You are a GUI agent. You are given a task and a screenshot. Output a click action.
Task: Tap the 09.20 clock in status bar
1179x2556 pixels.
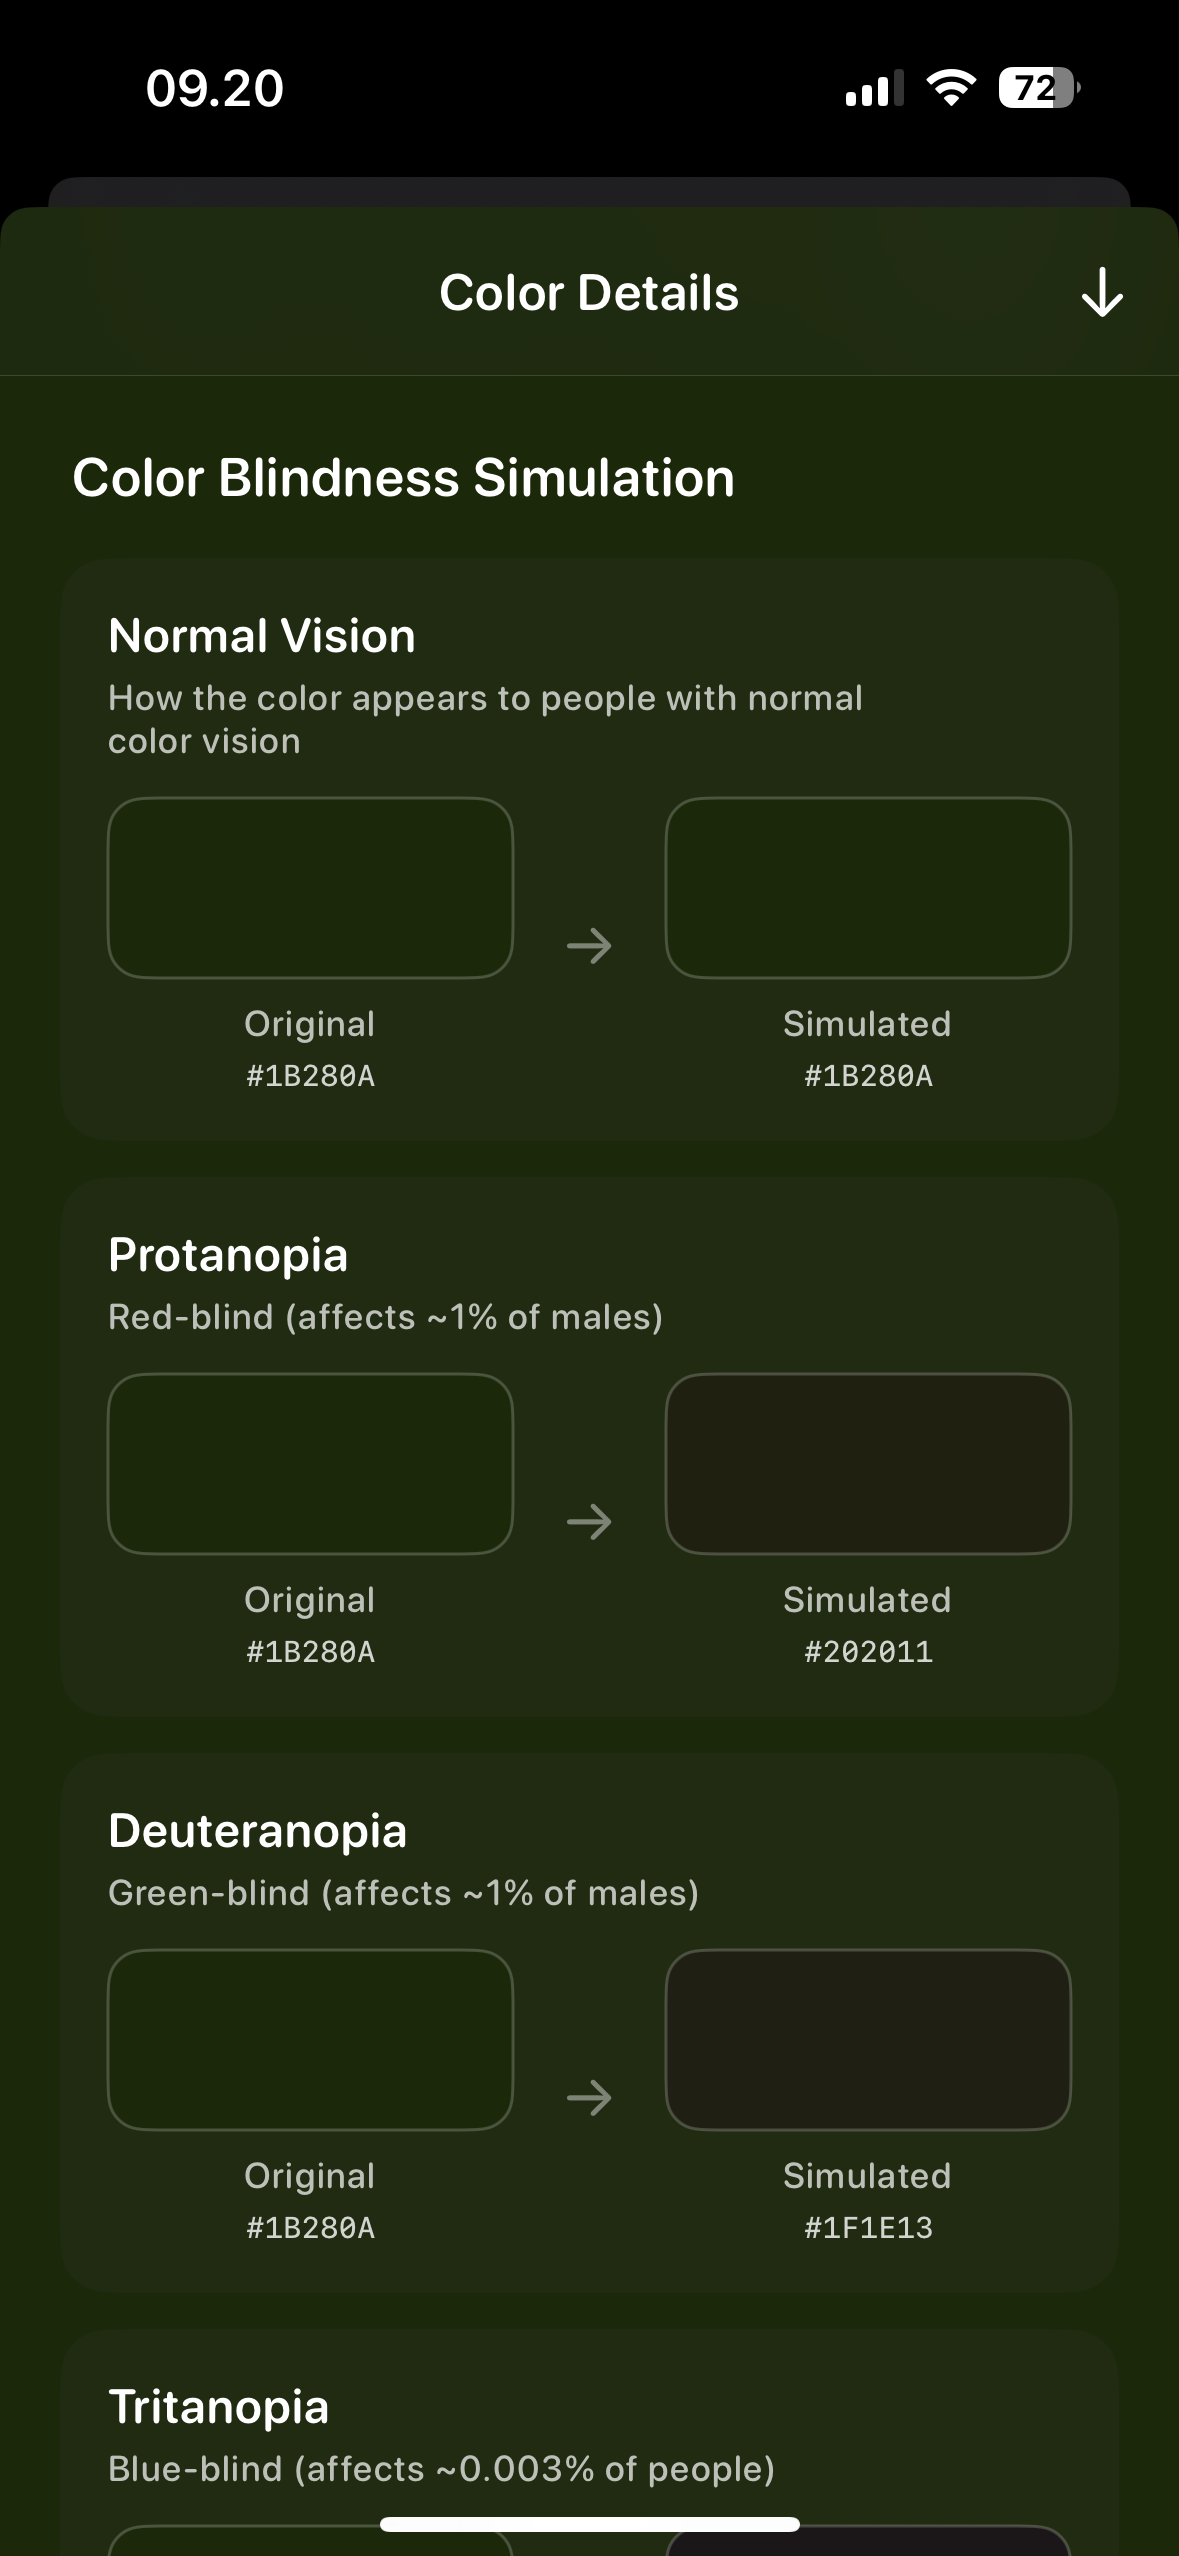point(215,88)
